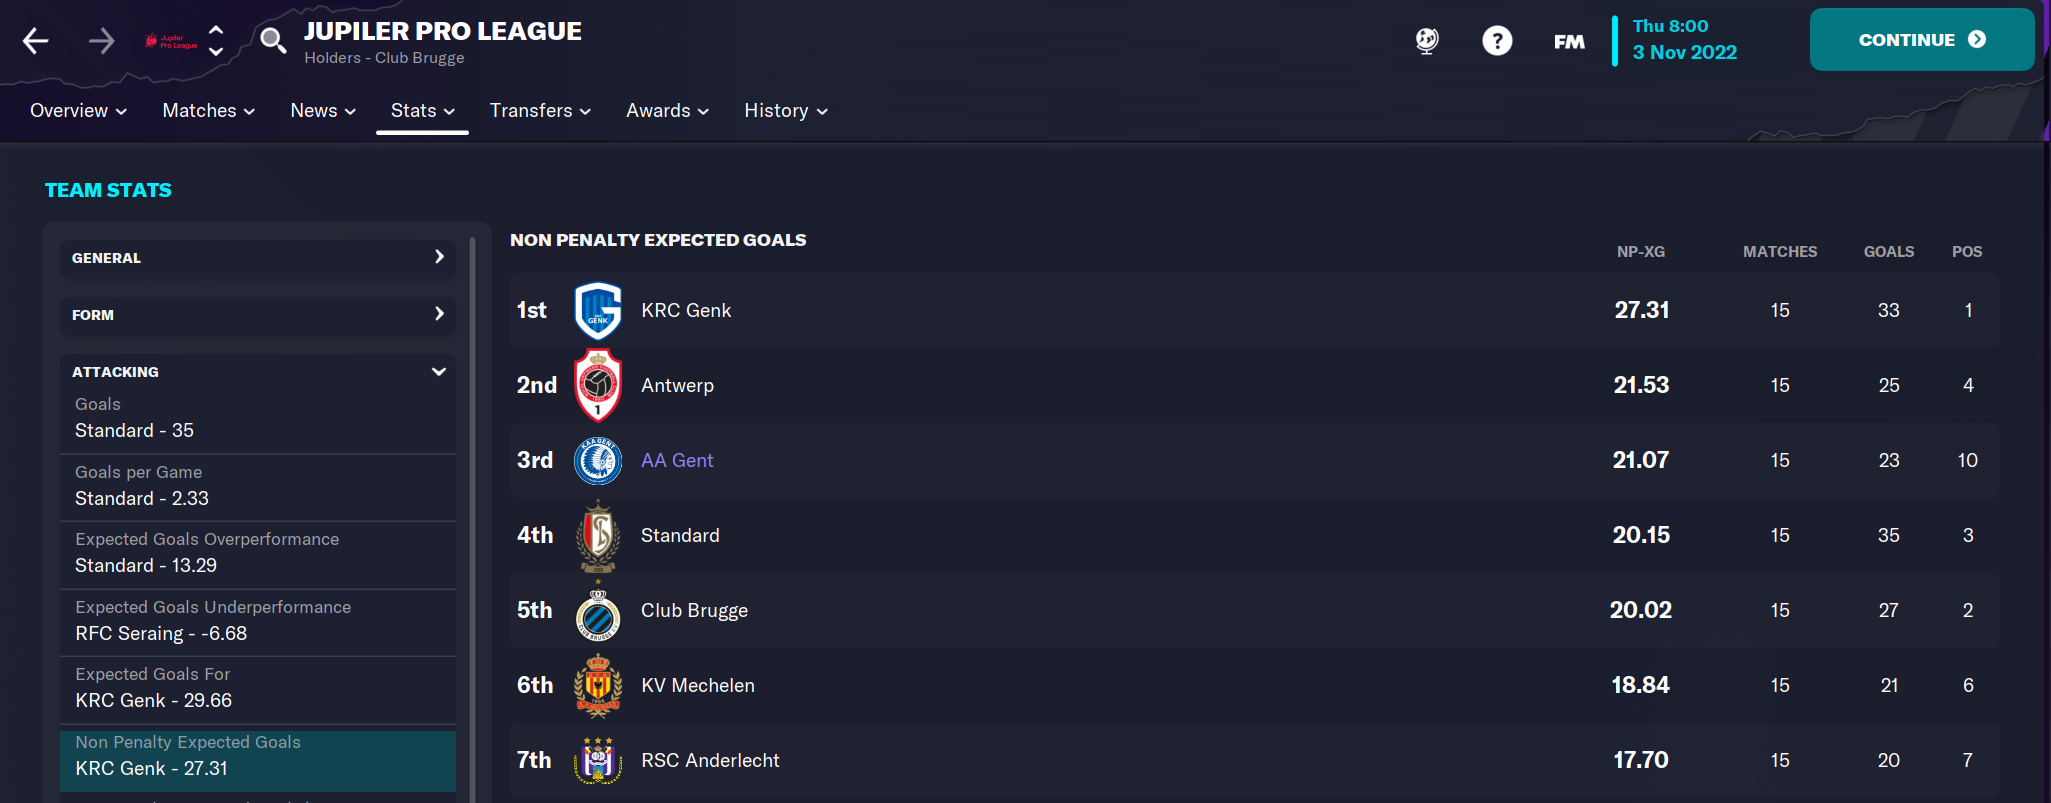The width and height of the screenshot is (2051, 803).
Task: Sort table by NP-XG column header
Action: 1640,252
